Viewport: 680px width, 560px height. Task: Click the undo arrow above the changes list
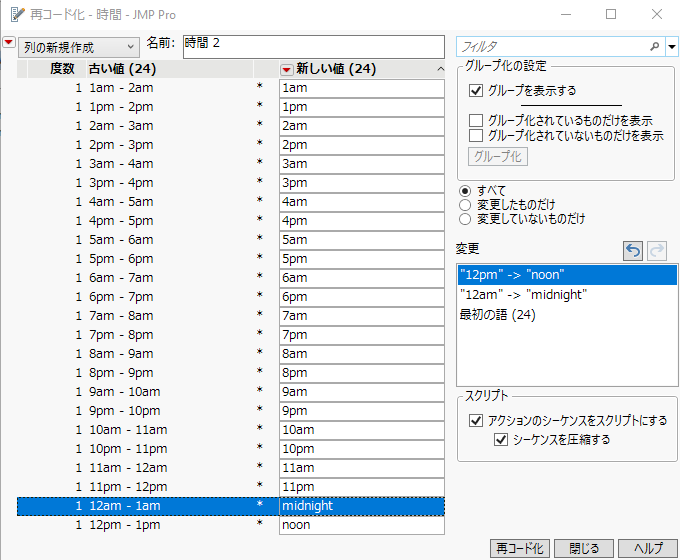coord(633,251)
